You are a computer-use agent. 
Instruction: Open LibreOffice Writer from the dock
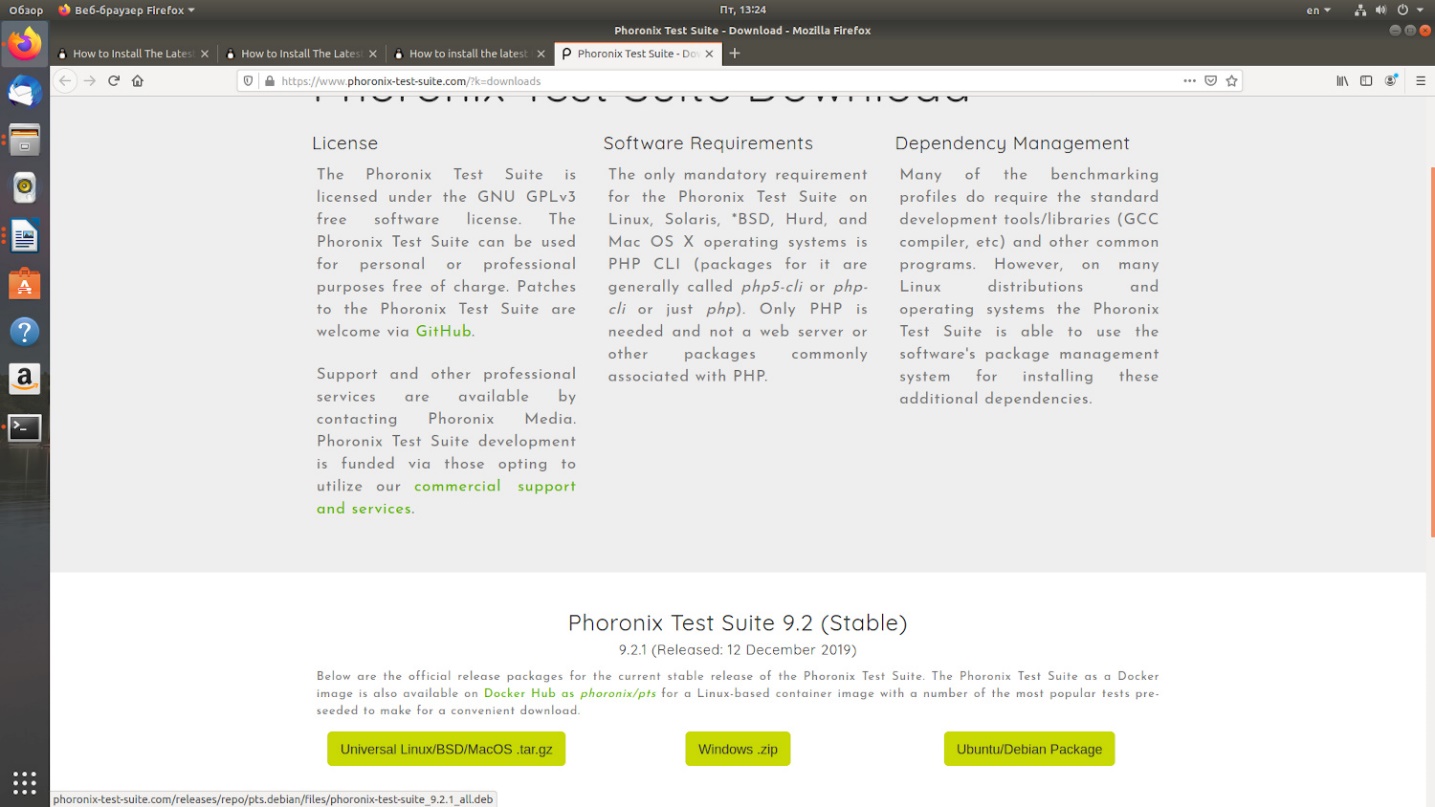tap(25, 236)
